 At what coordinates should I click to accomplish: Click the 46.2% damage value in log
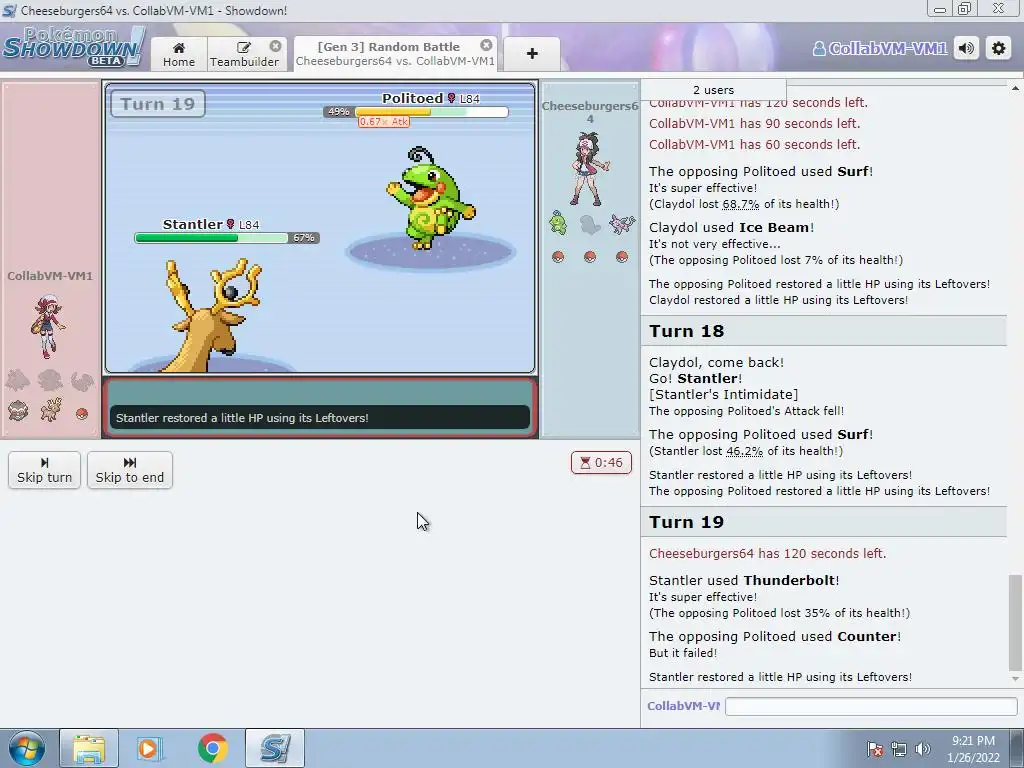click(744, 451)
